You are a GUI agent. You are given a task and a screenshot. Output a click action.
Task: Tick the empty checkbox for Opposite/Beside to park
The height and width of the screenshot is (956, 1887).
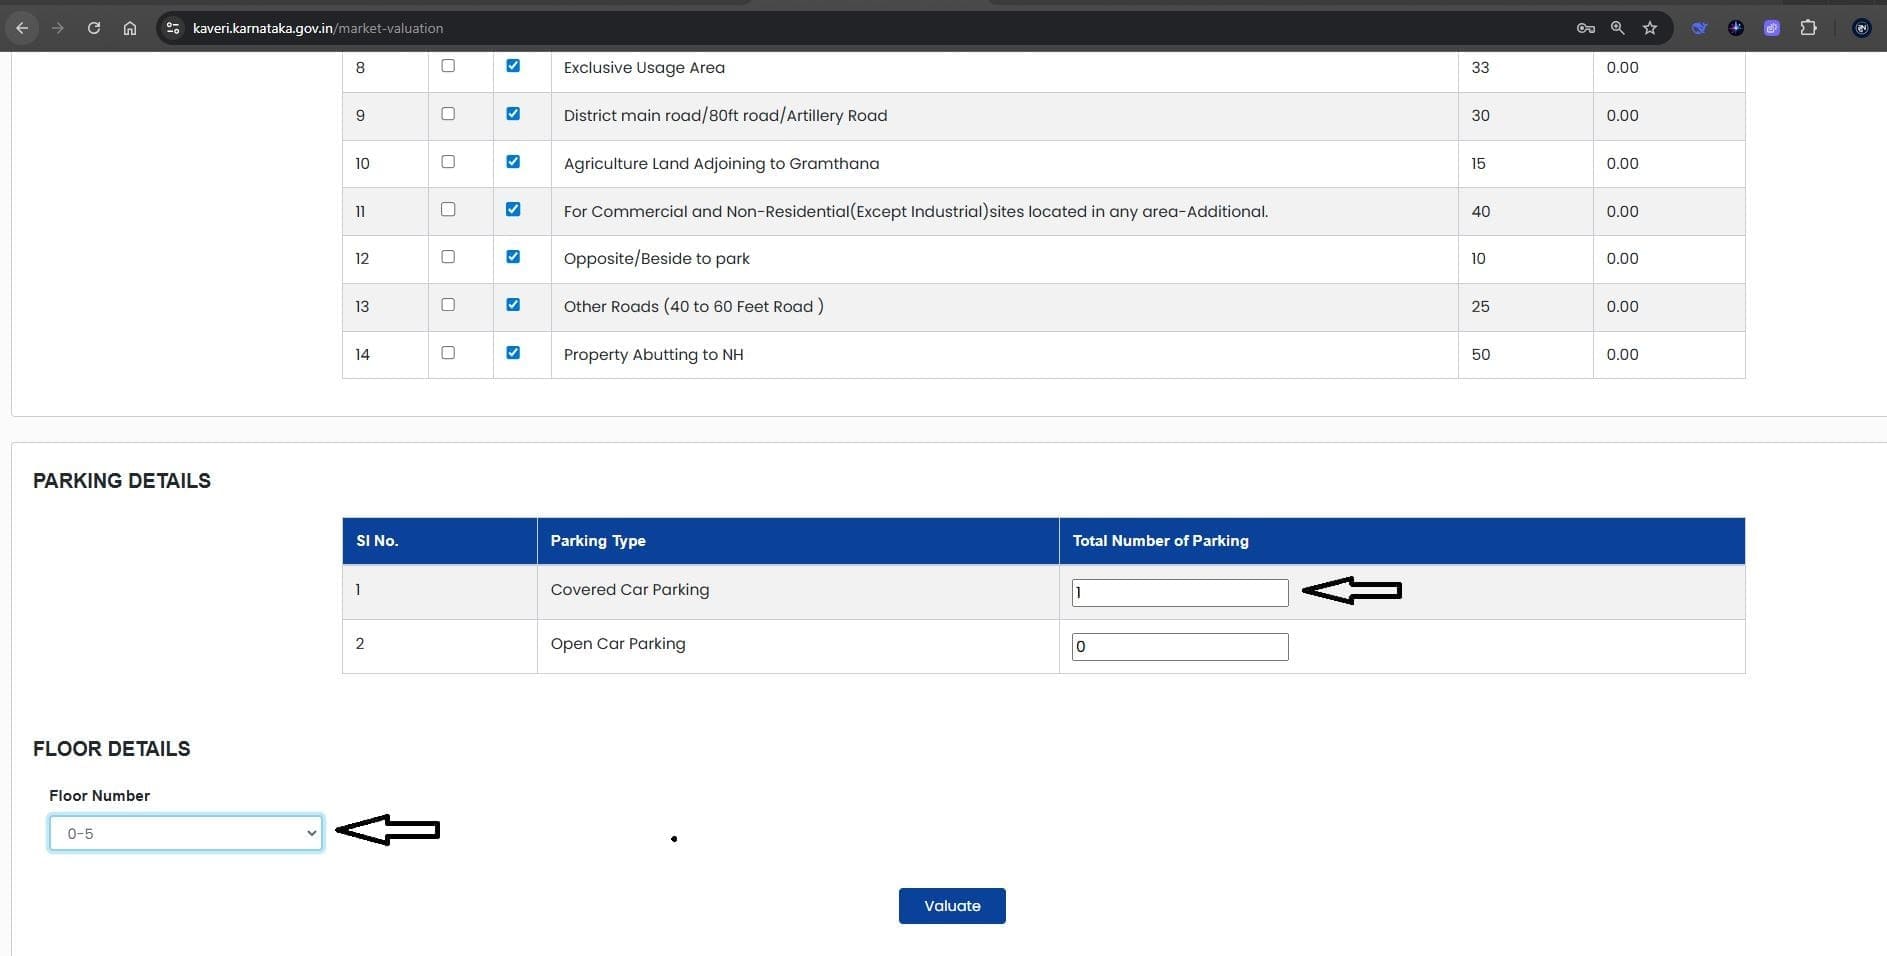coord(448,257)
